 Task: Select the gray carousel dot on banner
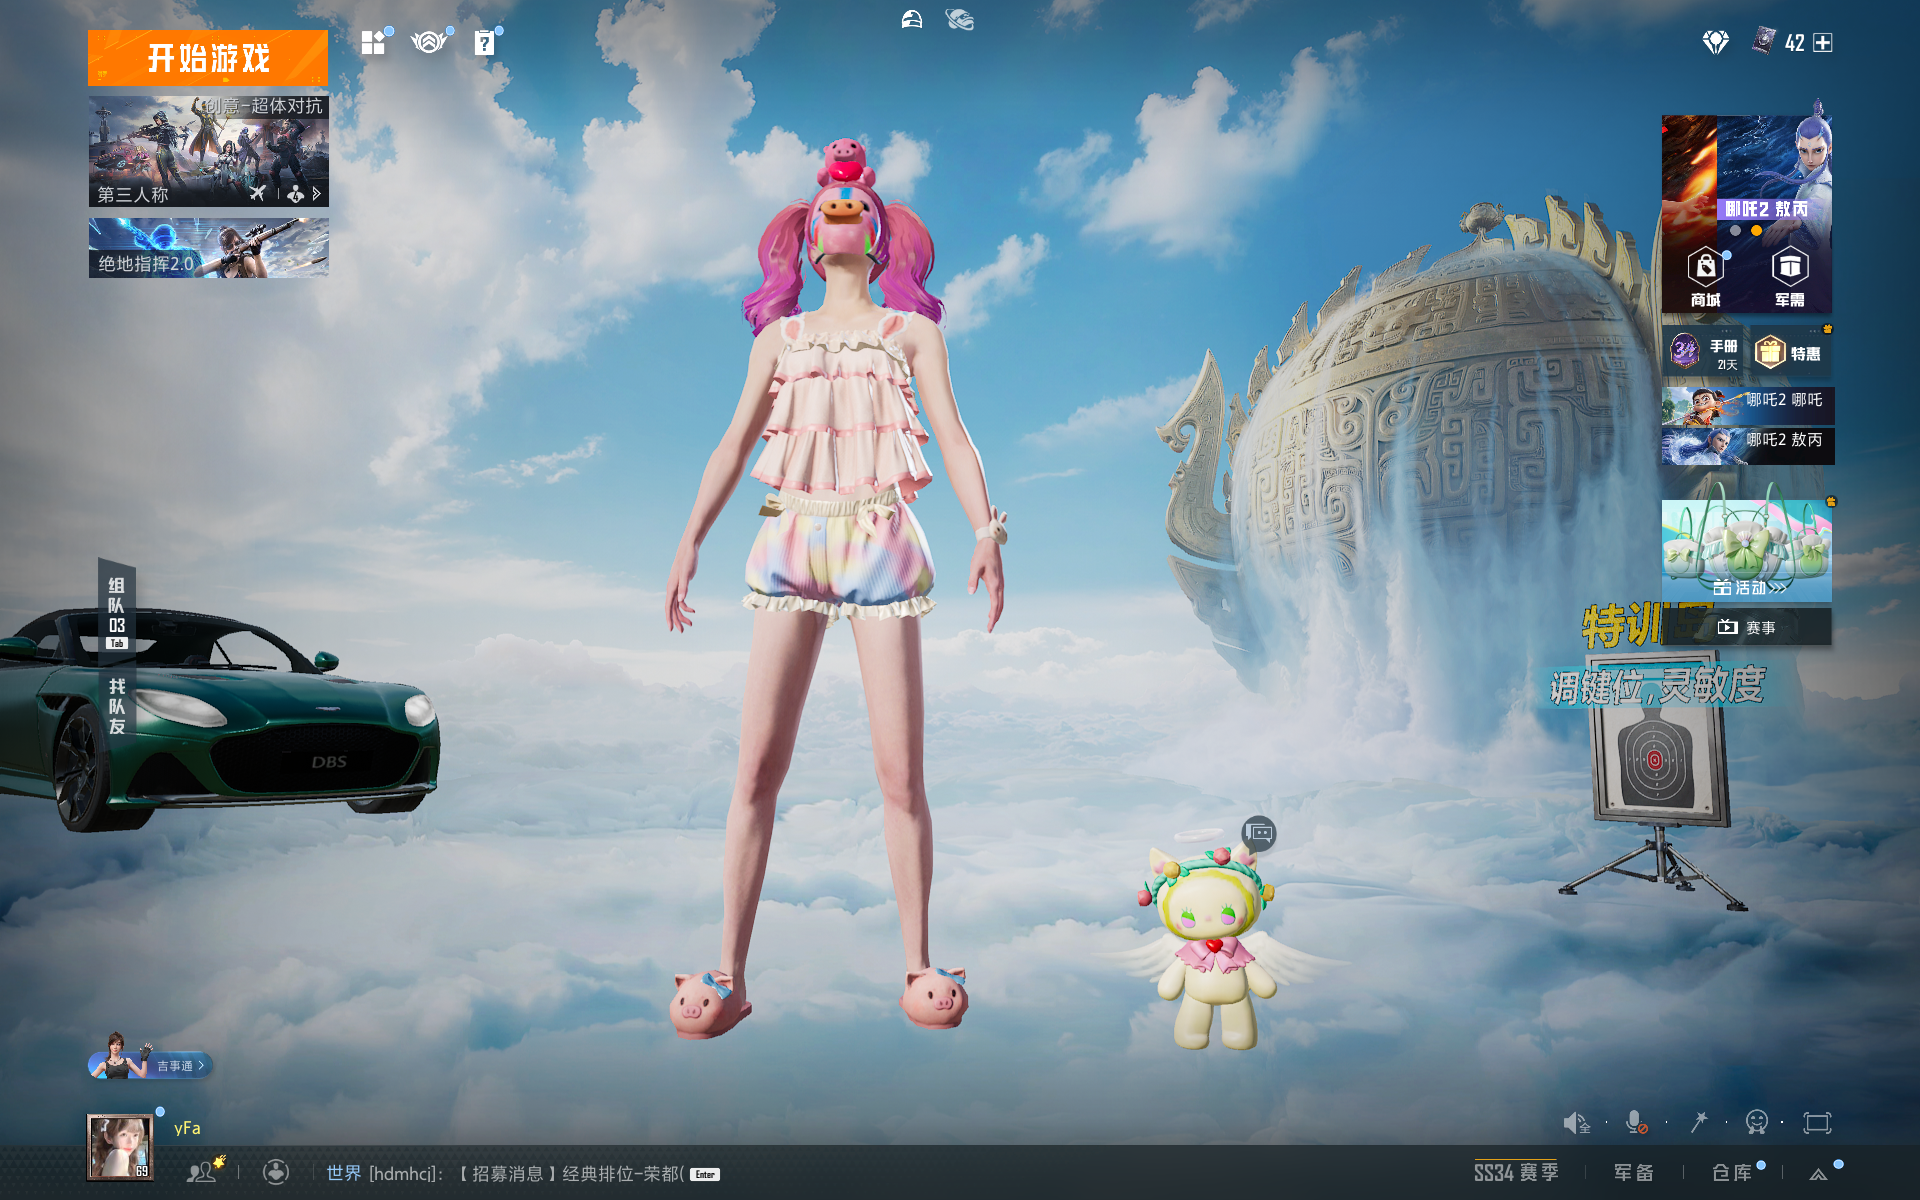pyautogui.click(x=1735, y=231)
